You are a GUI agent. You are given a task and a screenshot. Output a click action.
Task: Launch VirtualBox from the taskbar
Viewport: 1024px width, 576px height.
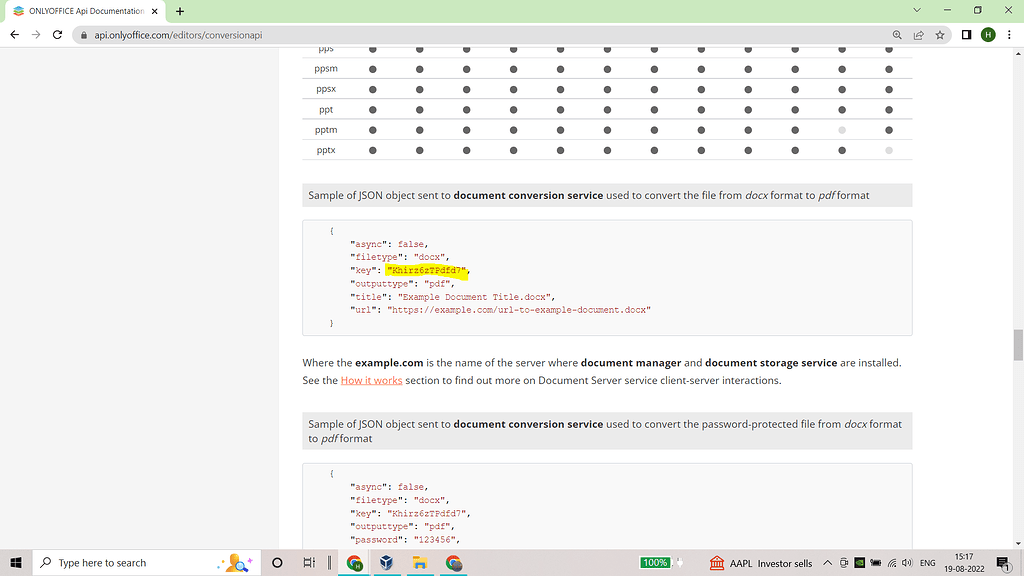[x=386, y=563]
